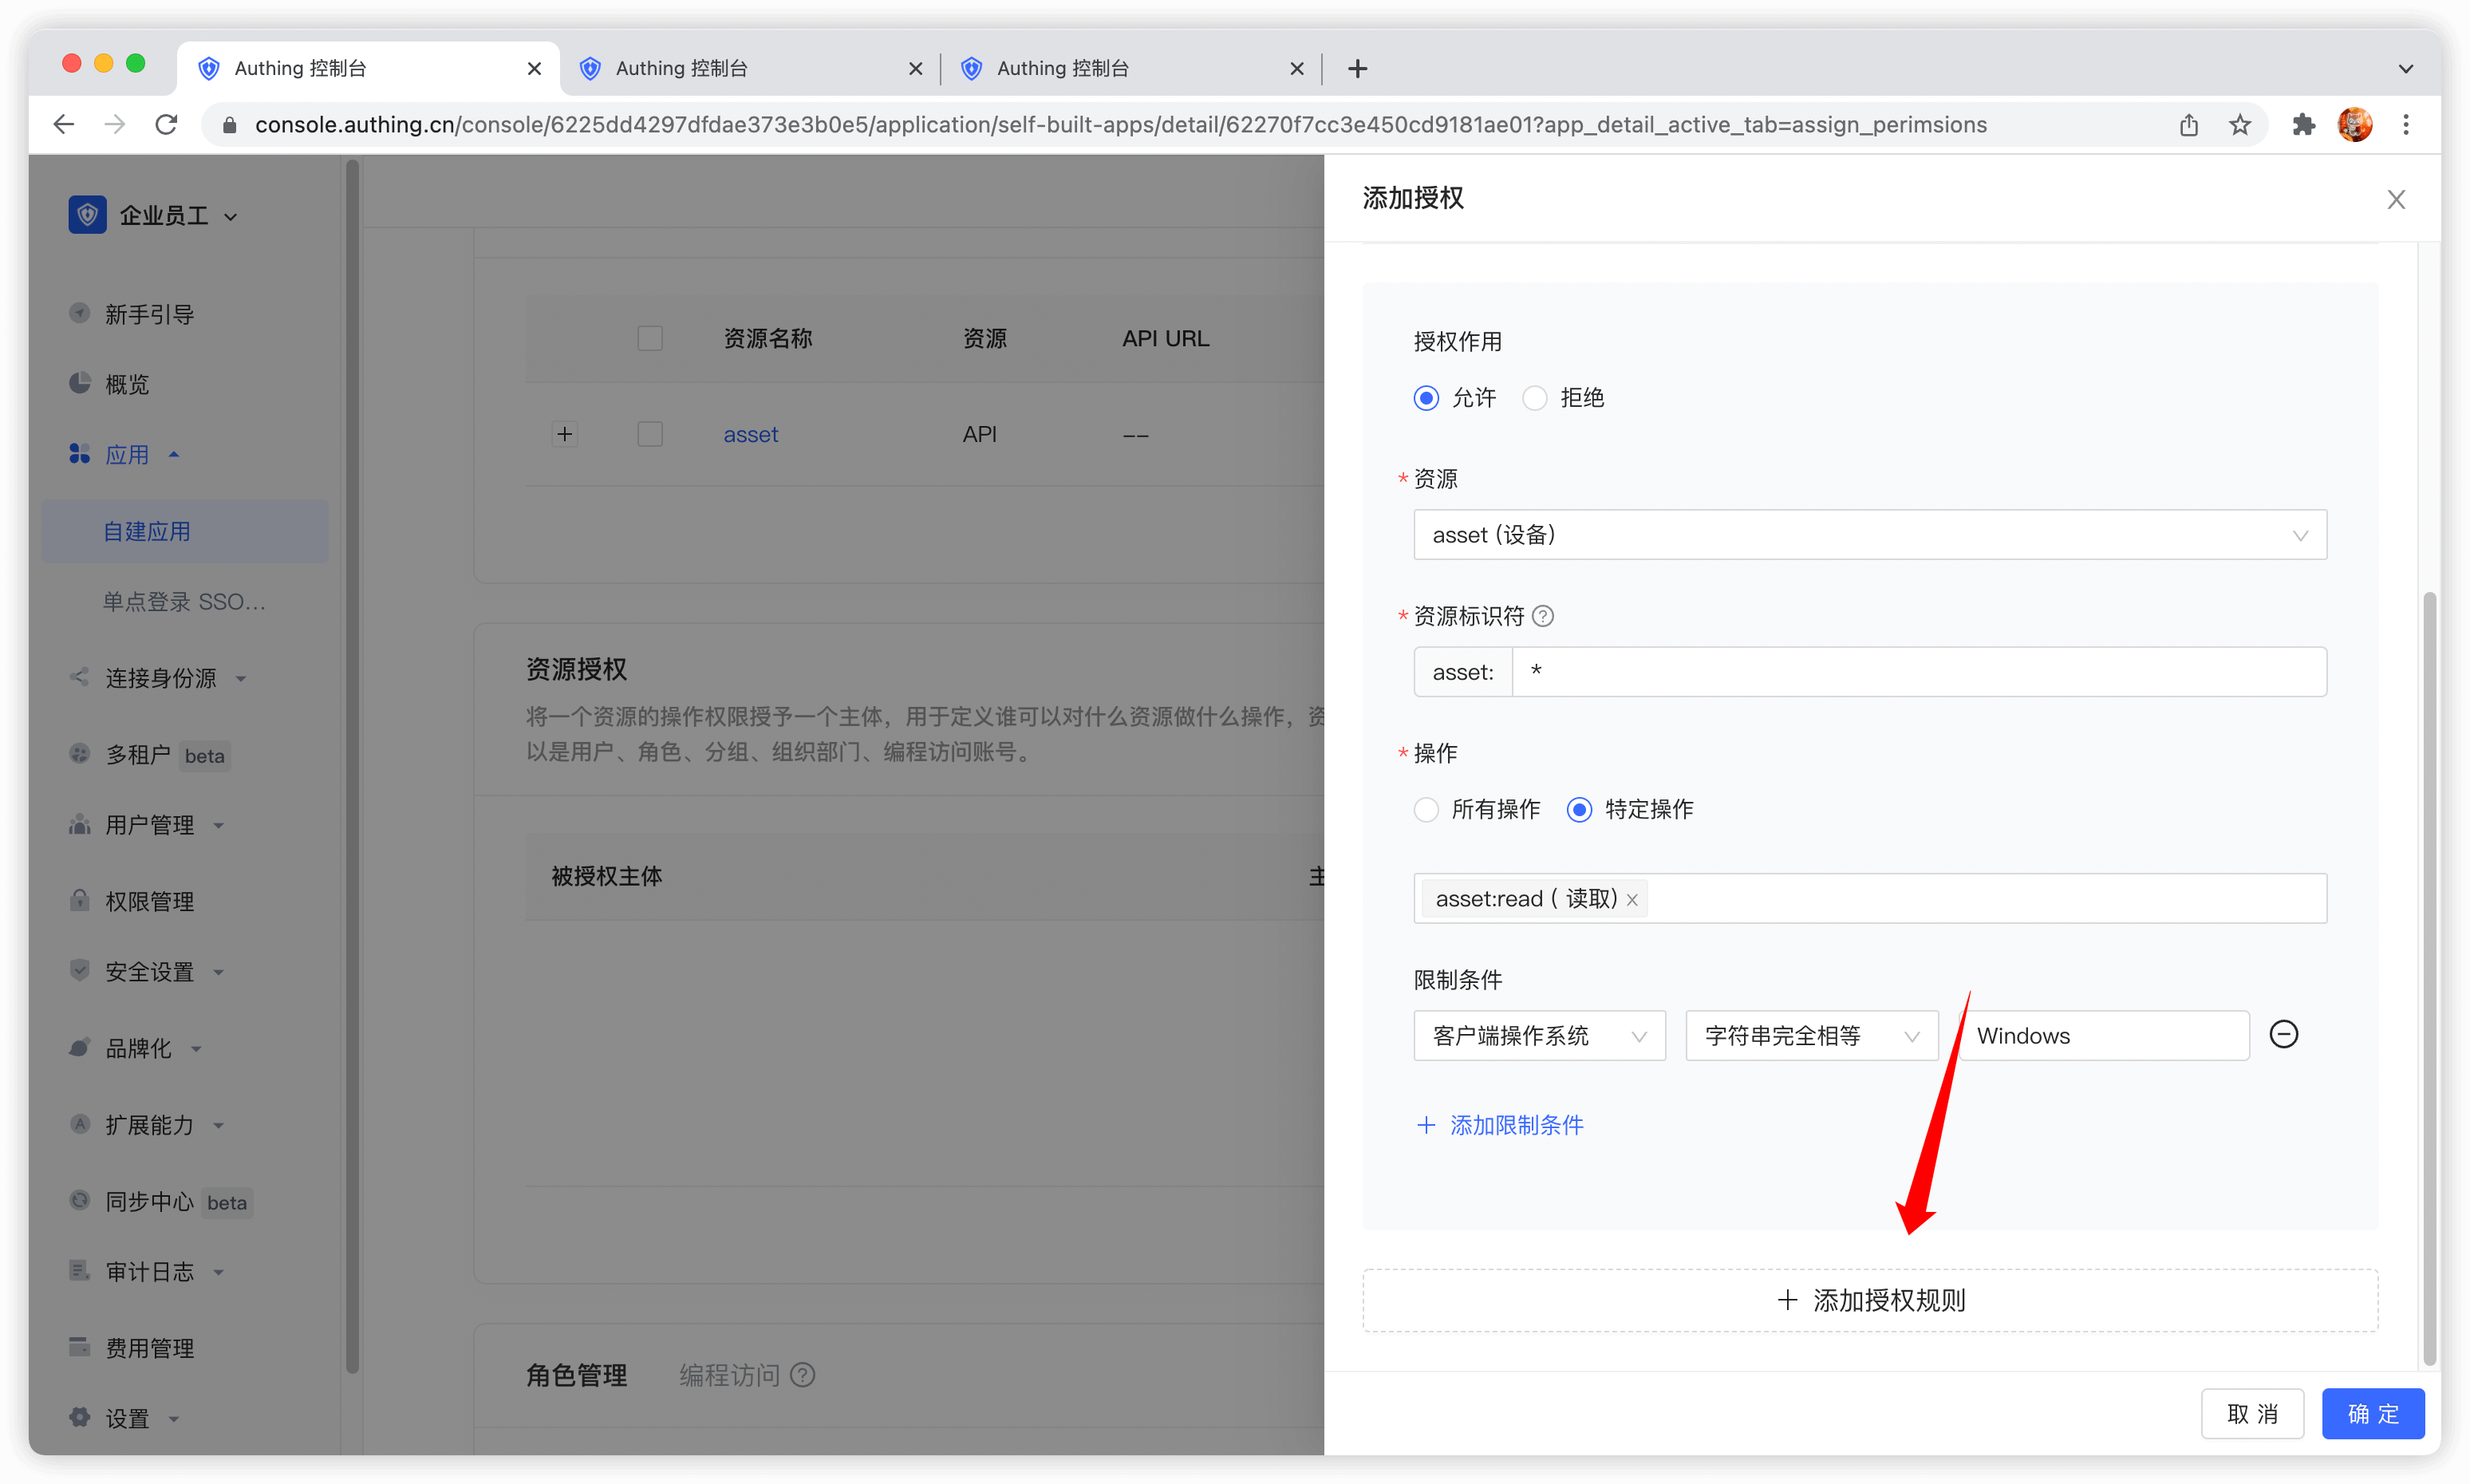Viewport: 2470px width, 1484px height.
Task: Open the 审计日志 log icon
Action: pos(80,1270)
